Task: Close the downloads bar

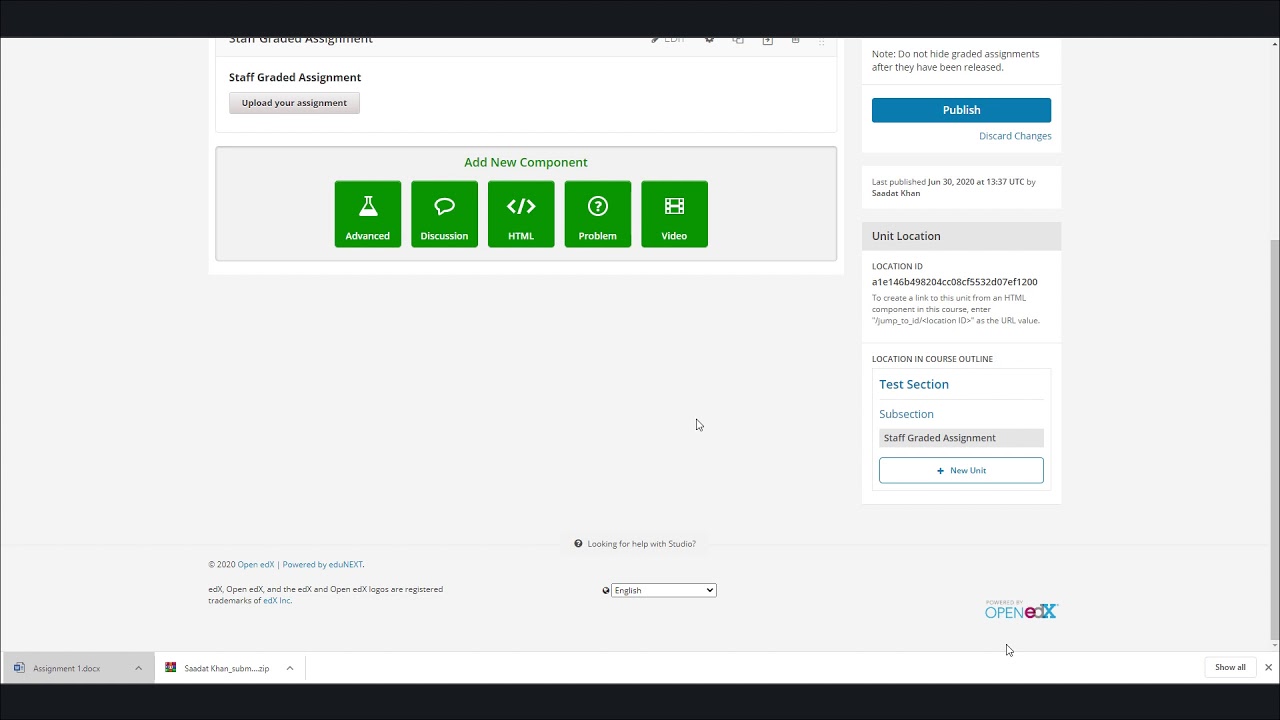Action: coord(1268,668)
